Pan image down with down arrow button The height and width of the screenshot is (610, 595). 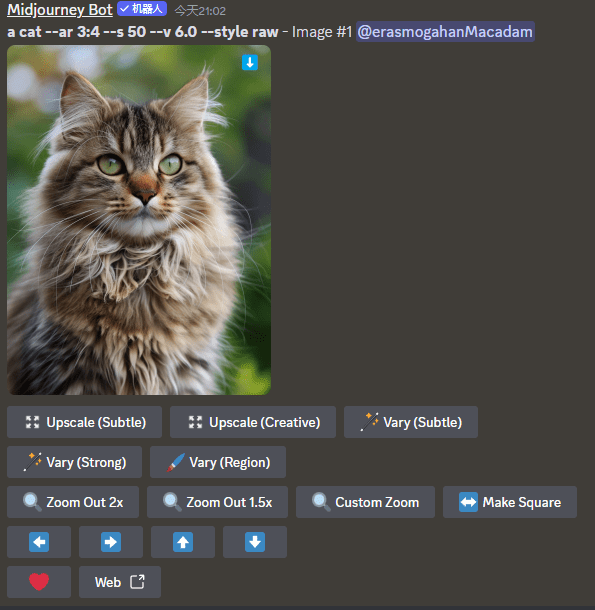tap(255, 542)
